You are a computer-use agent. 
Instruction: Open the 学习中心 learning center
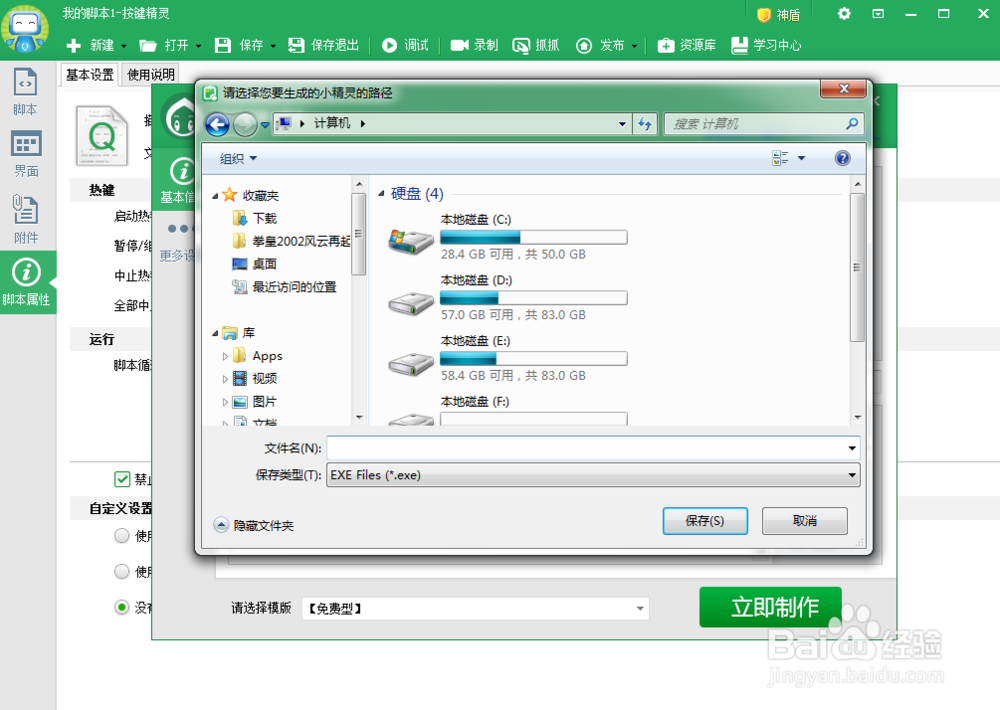click(x=766, y=45)
